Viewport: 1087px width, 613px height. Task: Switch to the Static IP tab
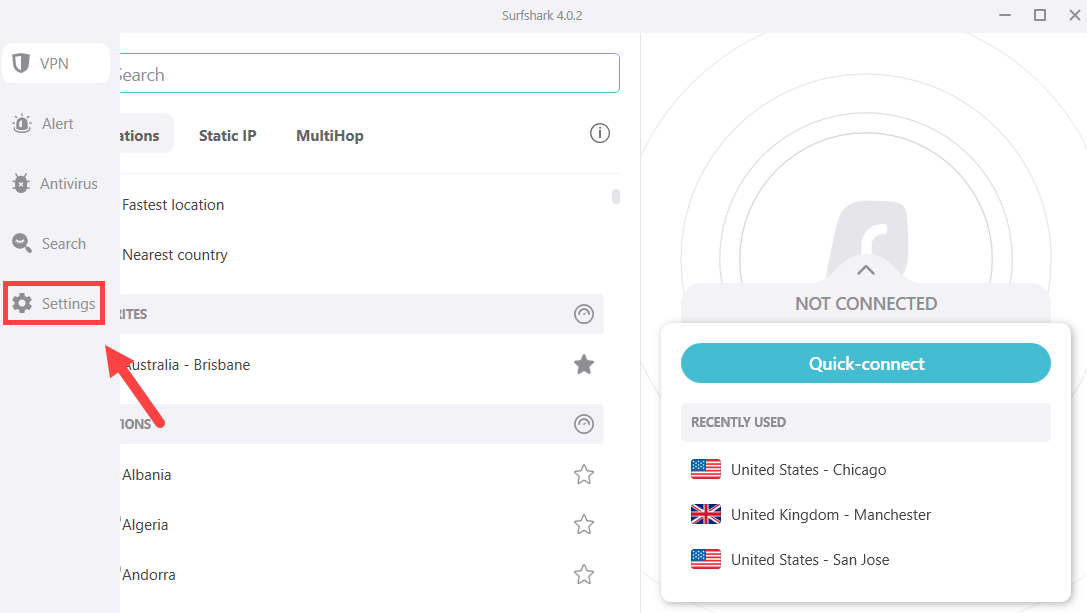(227, 135)
